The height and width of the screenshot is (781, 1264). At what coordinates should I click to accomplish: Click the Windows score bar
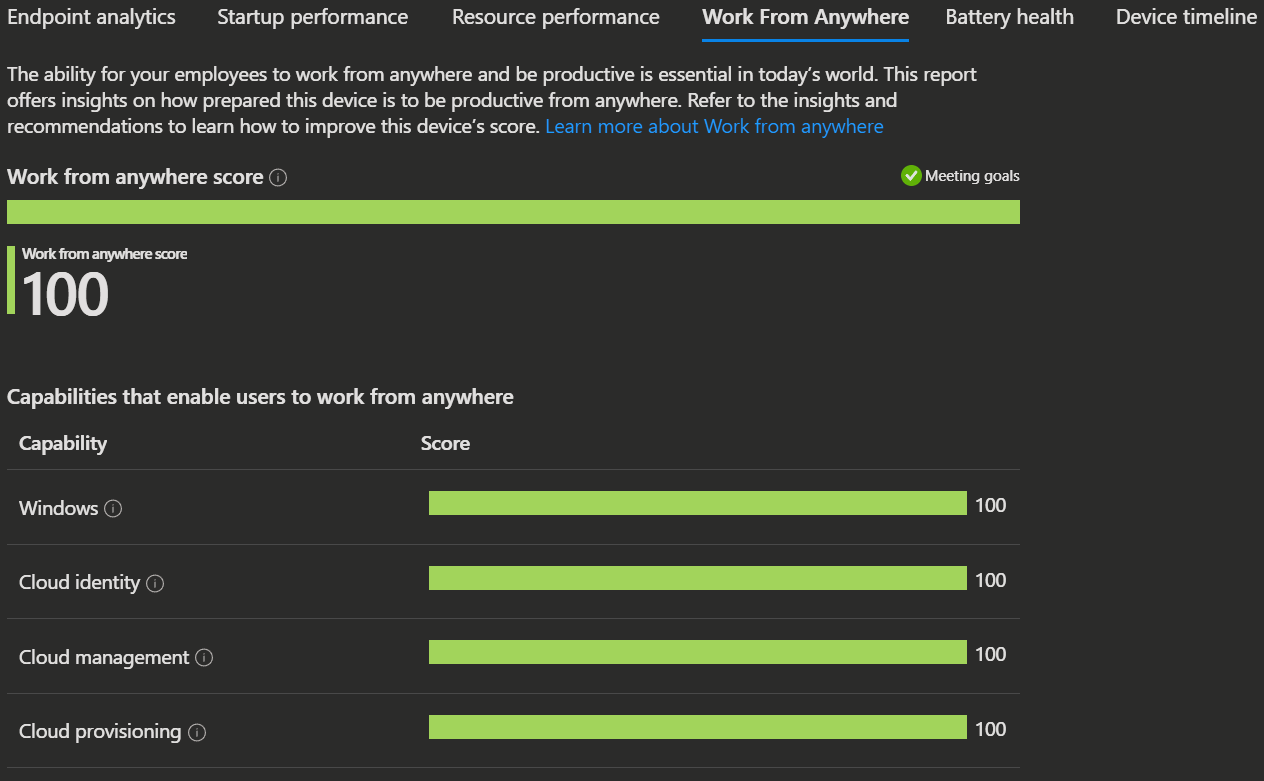click(x=698, y=503)
